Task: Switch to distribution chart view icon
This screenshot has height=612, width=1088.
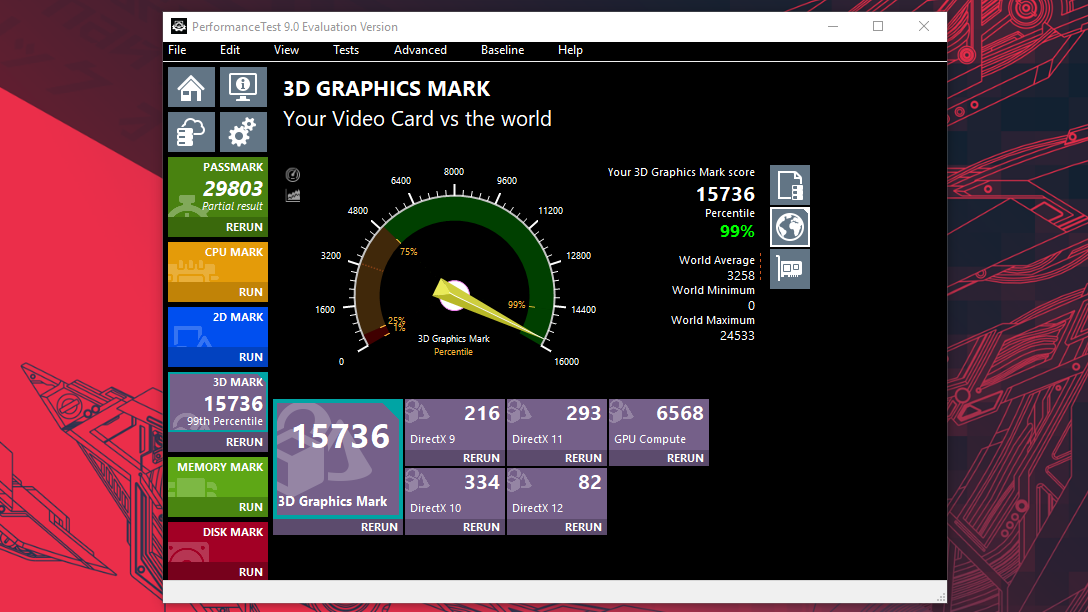Action: 293,196
